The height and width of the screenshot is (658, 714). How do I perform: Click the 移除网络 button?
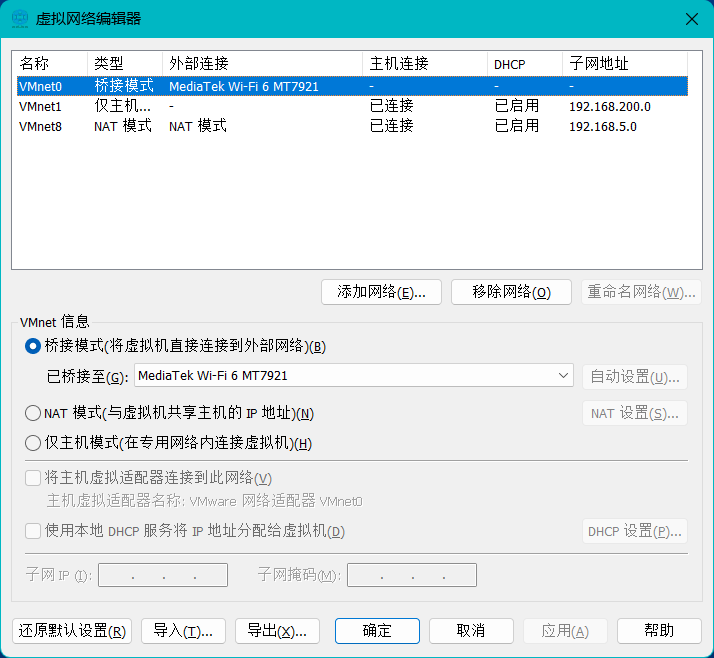coord(511,292)
